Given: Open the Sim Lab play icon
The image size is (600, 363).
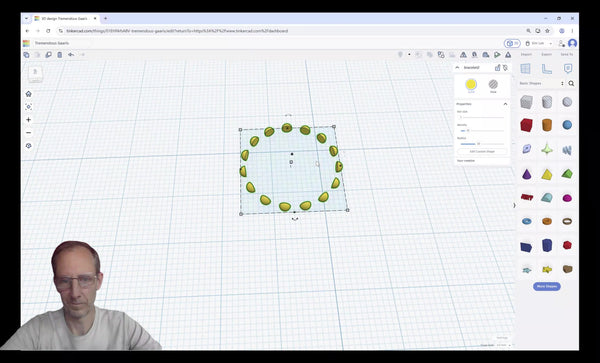Looking at the screenshot, I should coord(497,55).
